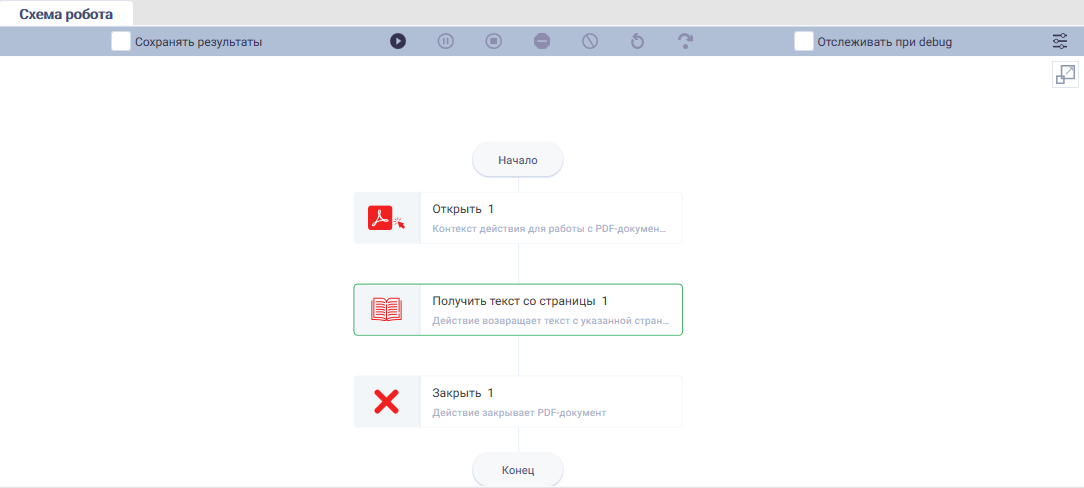Run the robot with the play icon
This screenshot has width=1084, height=488.
398,41
